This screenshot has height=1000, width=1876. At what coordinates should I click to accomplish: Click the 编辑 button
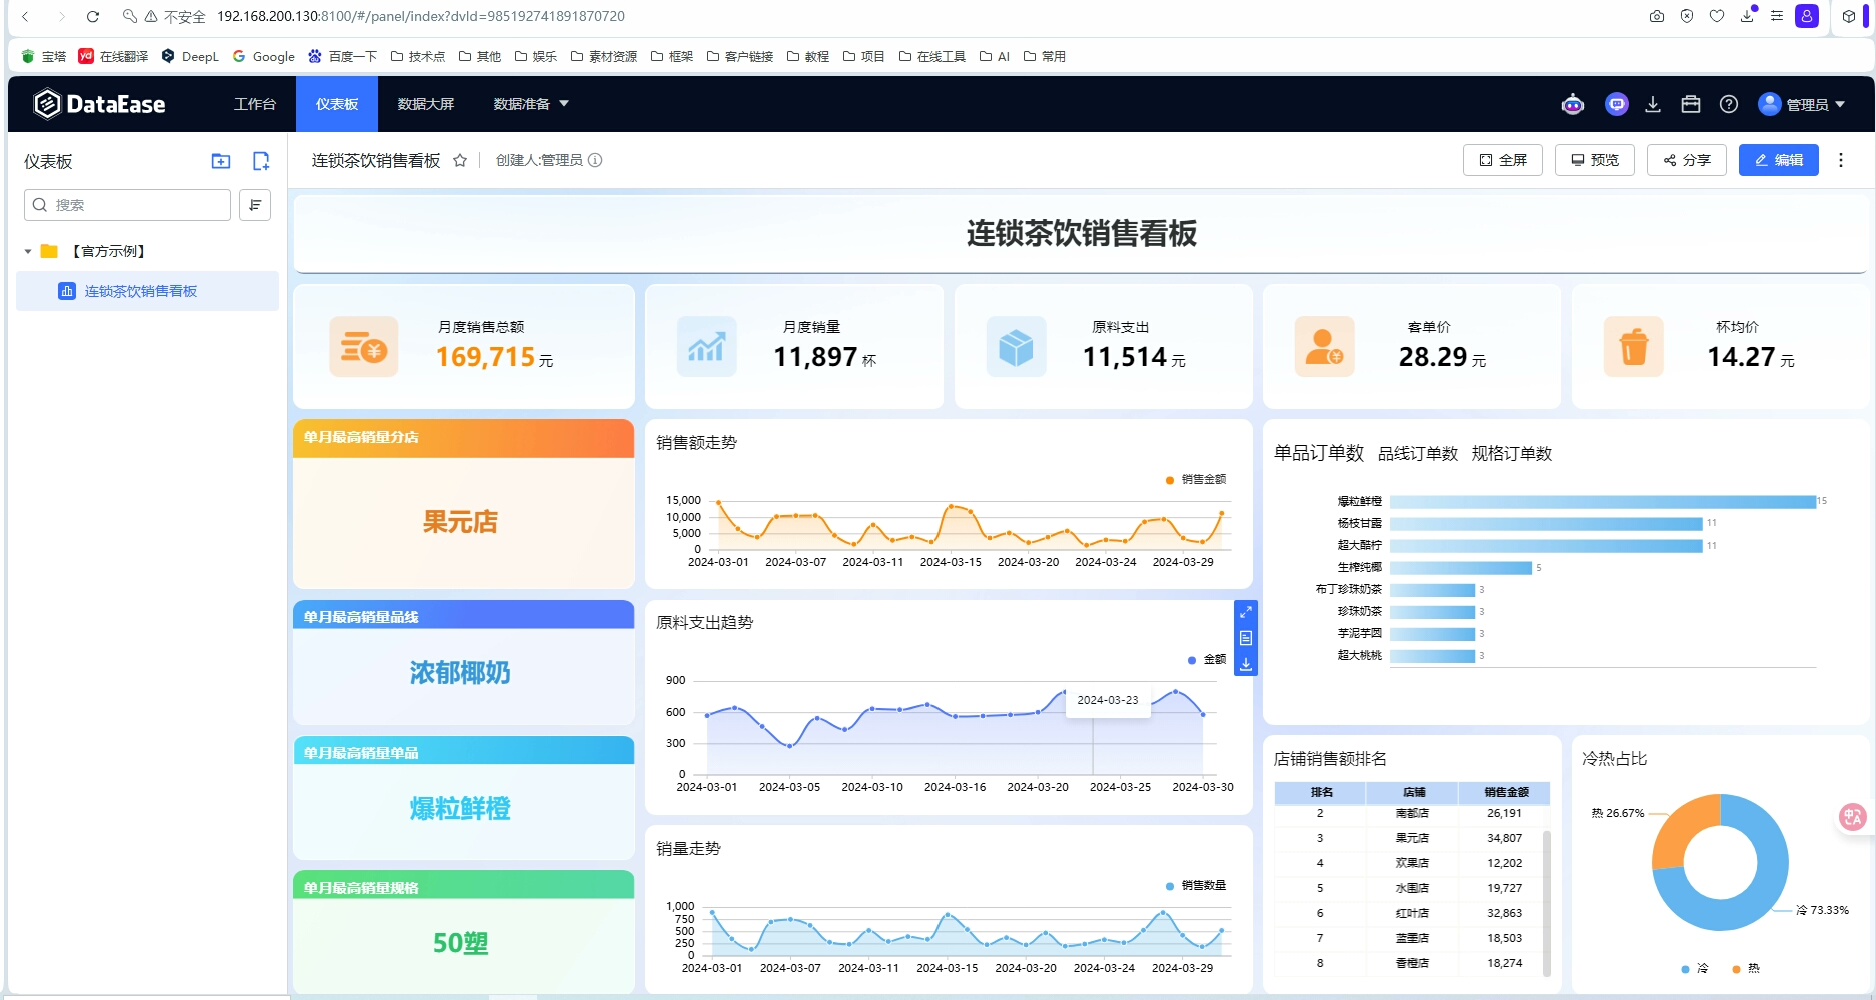point(1778,160)
